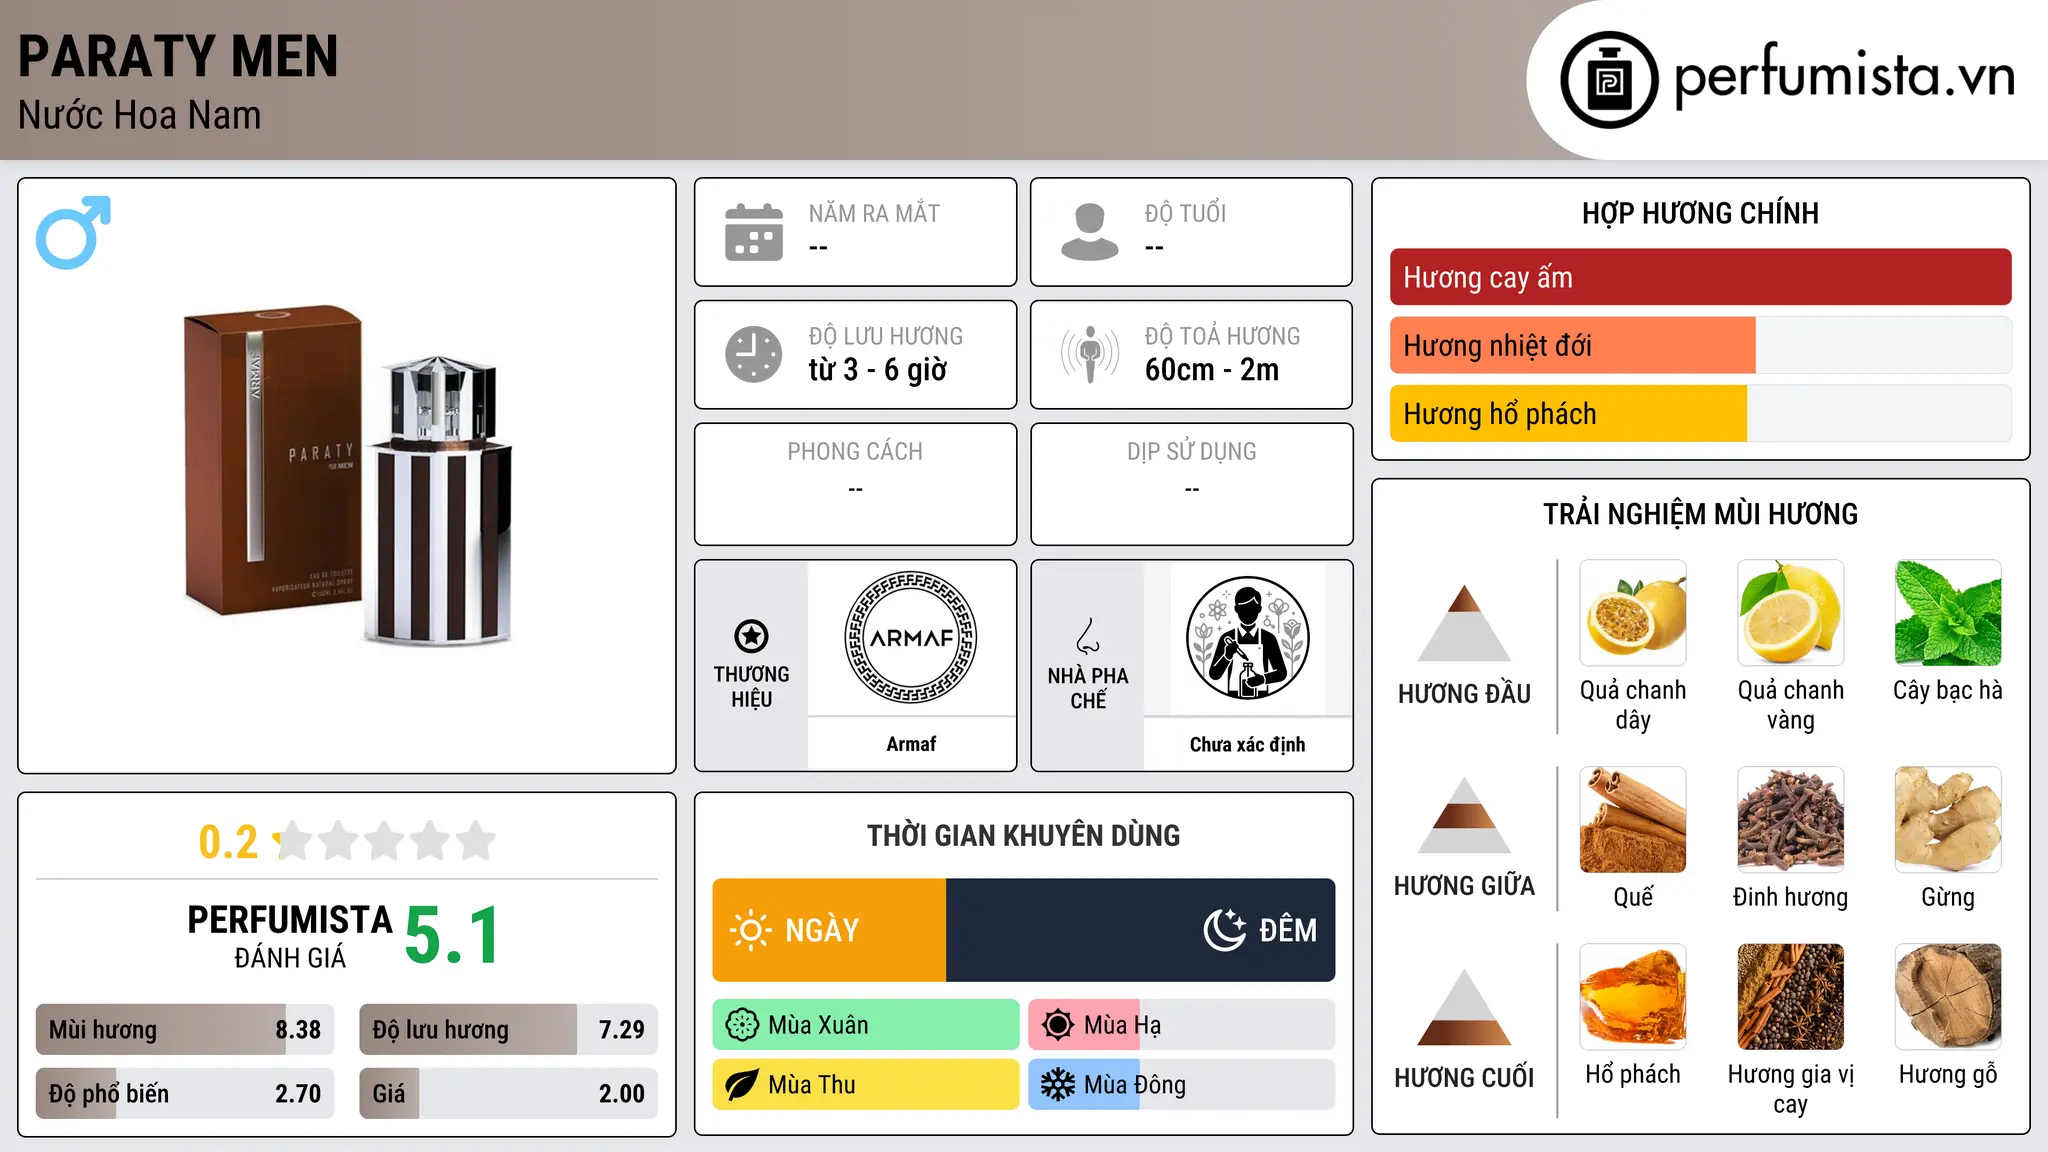Click the clock icon beside Độ lưu hương

click(754, 354)
